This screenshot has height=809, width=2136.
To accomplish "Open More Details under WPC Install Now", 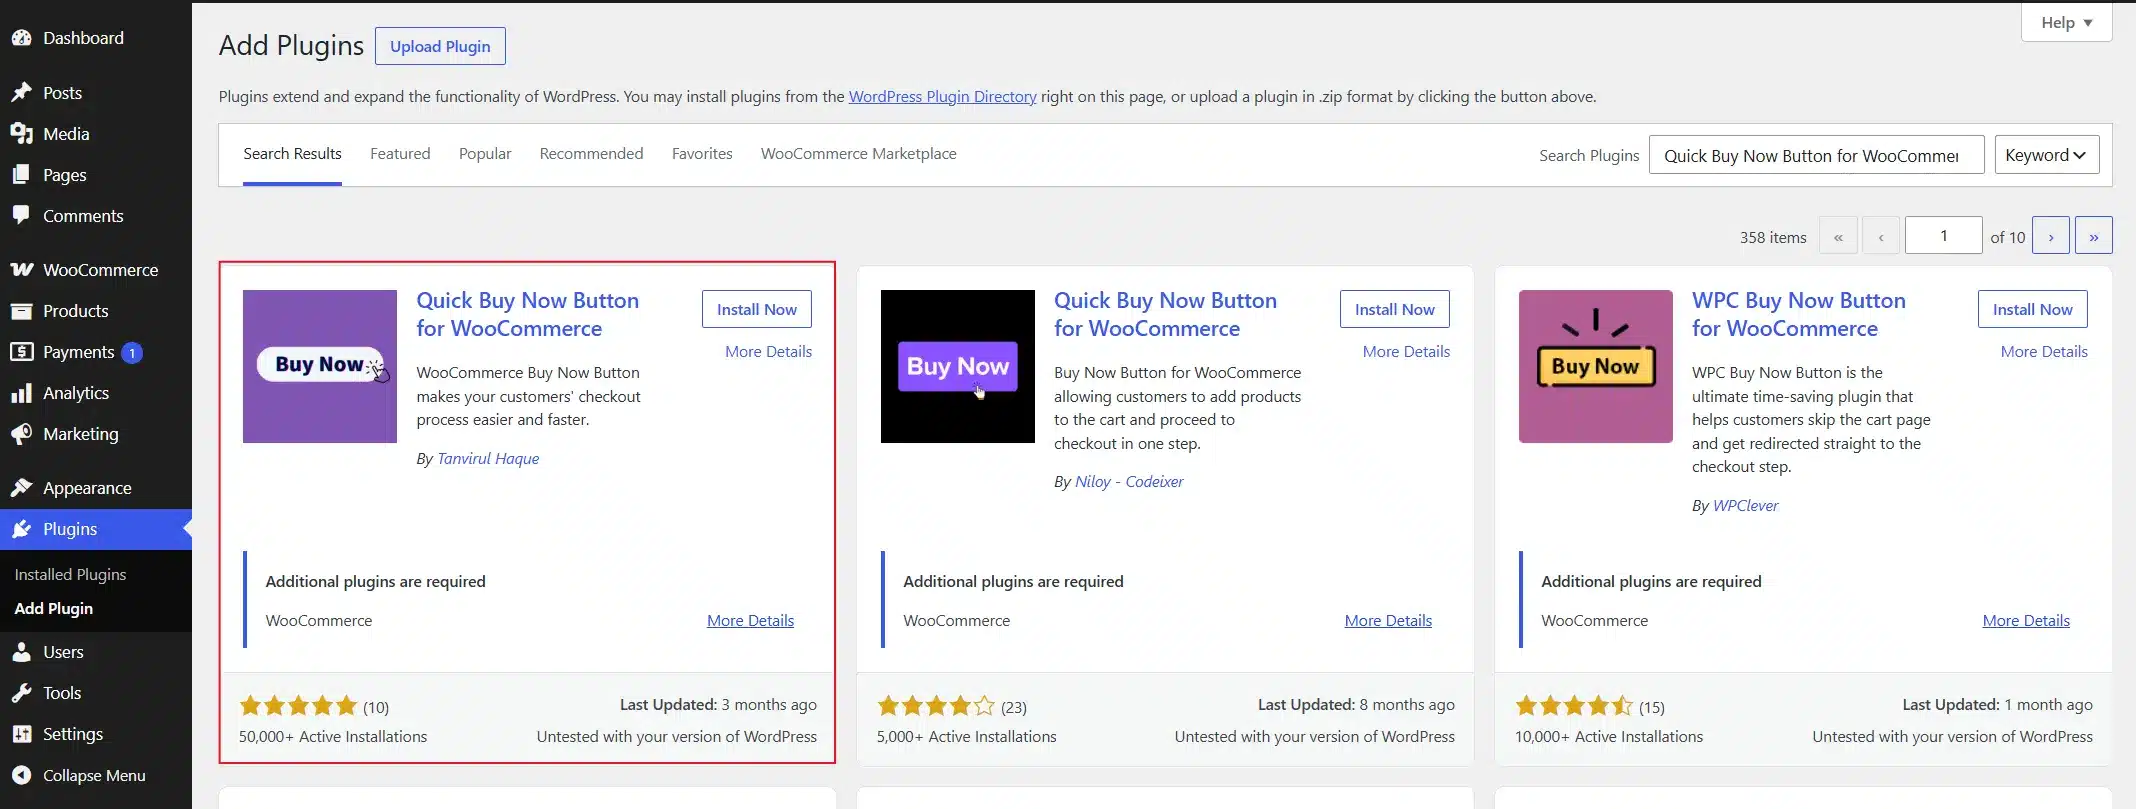I will (x=2044, y=352).
